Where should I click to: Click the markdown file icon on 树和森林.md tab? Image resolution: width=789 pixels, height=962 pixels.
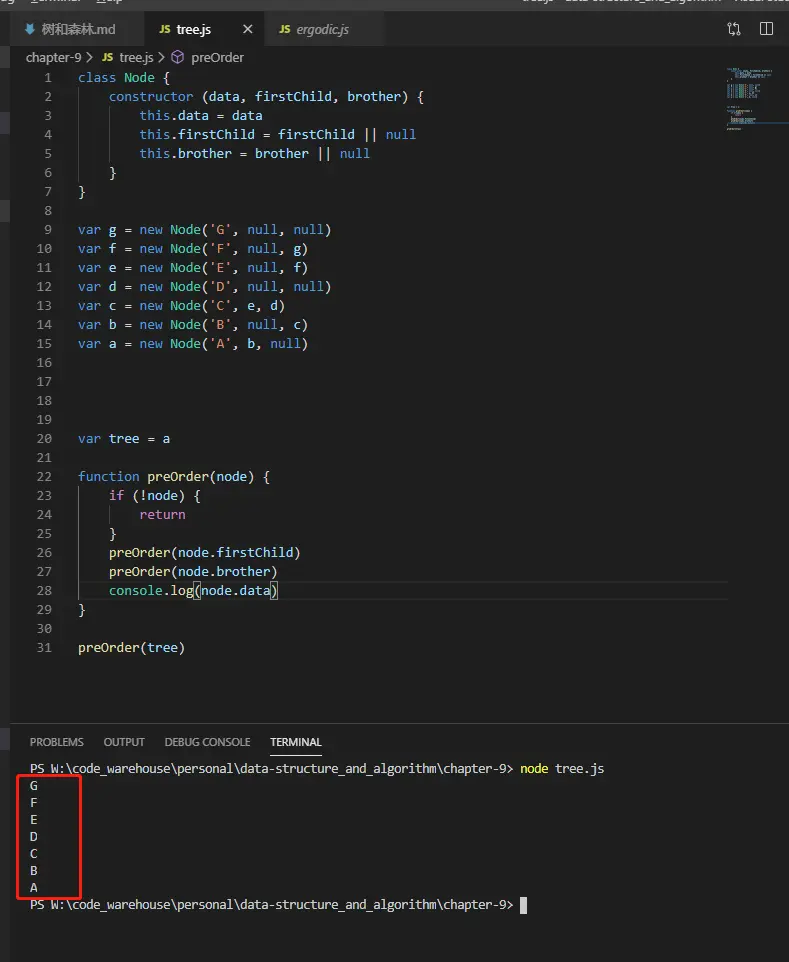tap(29, 29)
